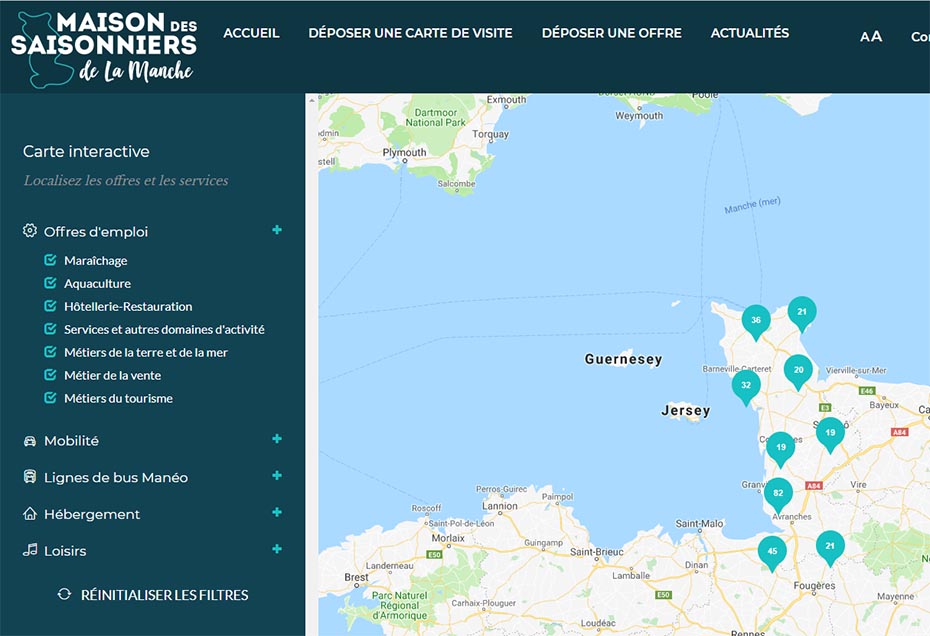The width and height of the screenshot is (930, 636).
Task: Click the Lannion label on the map
Action: point(500,506)
